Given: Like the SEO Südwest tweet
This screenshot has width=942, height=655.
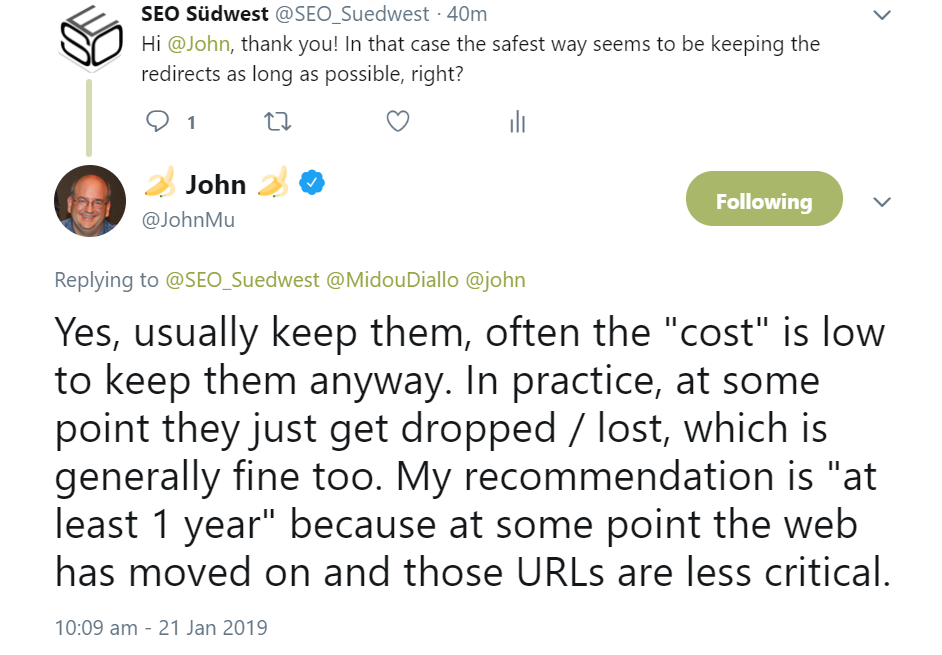Looking at the screenshot, I should point(397,122).
